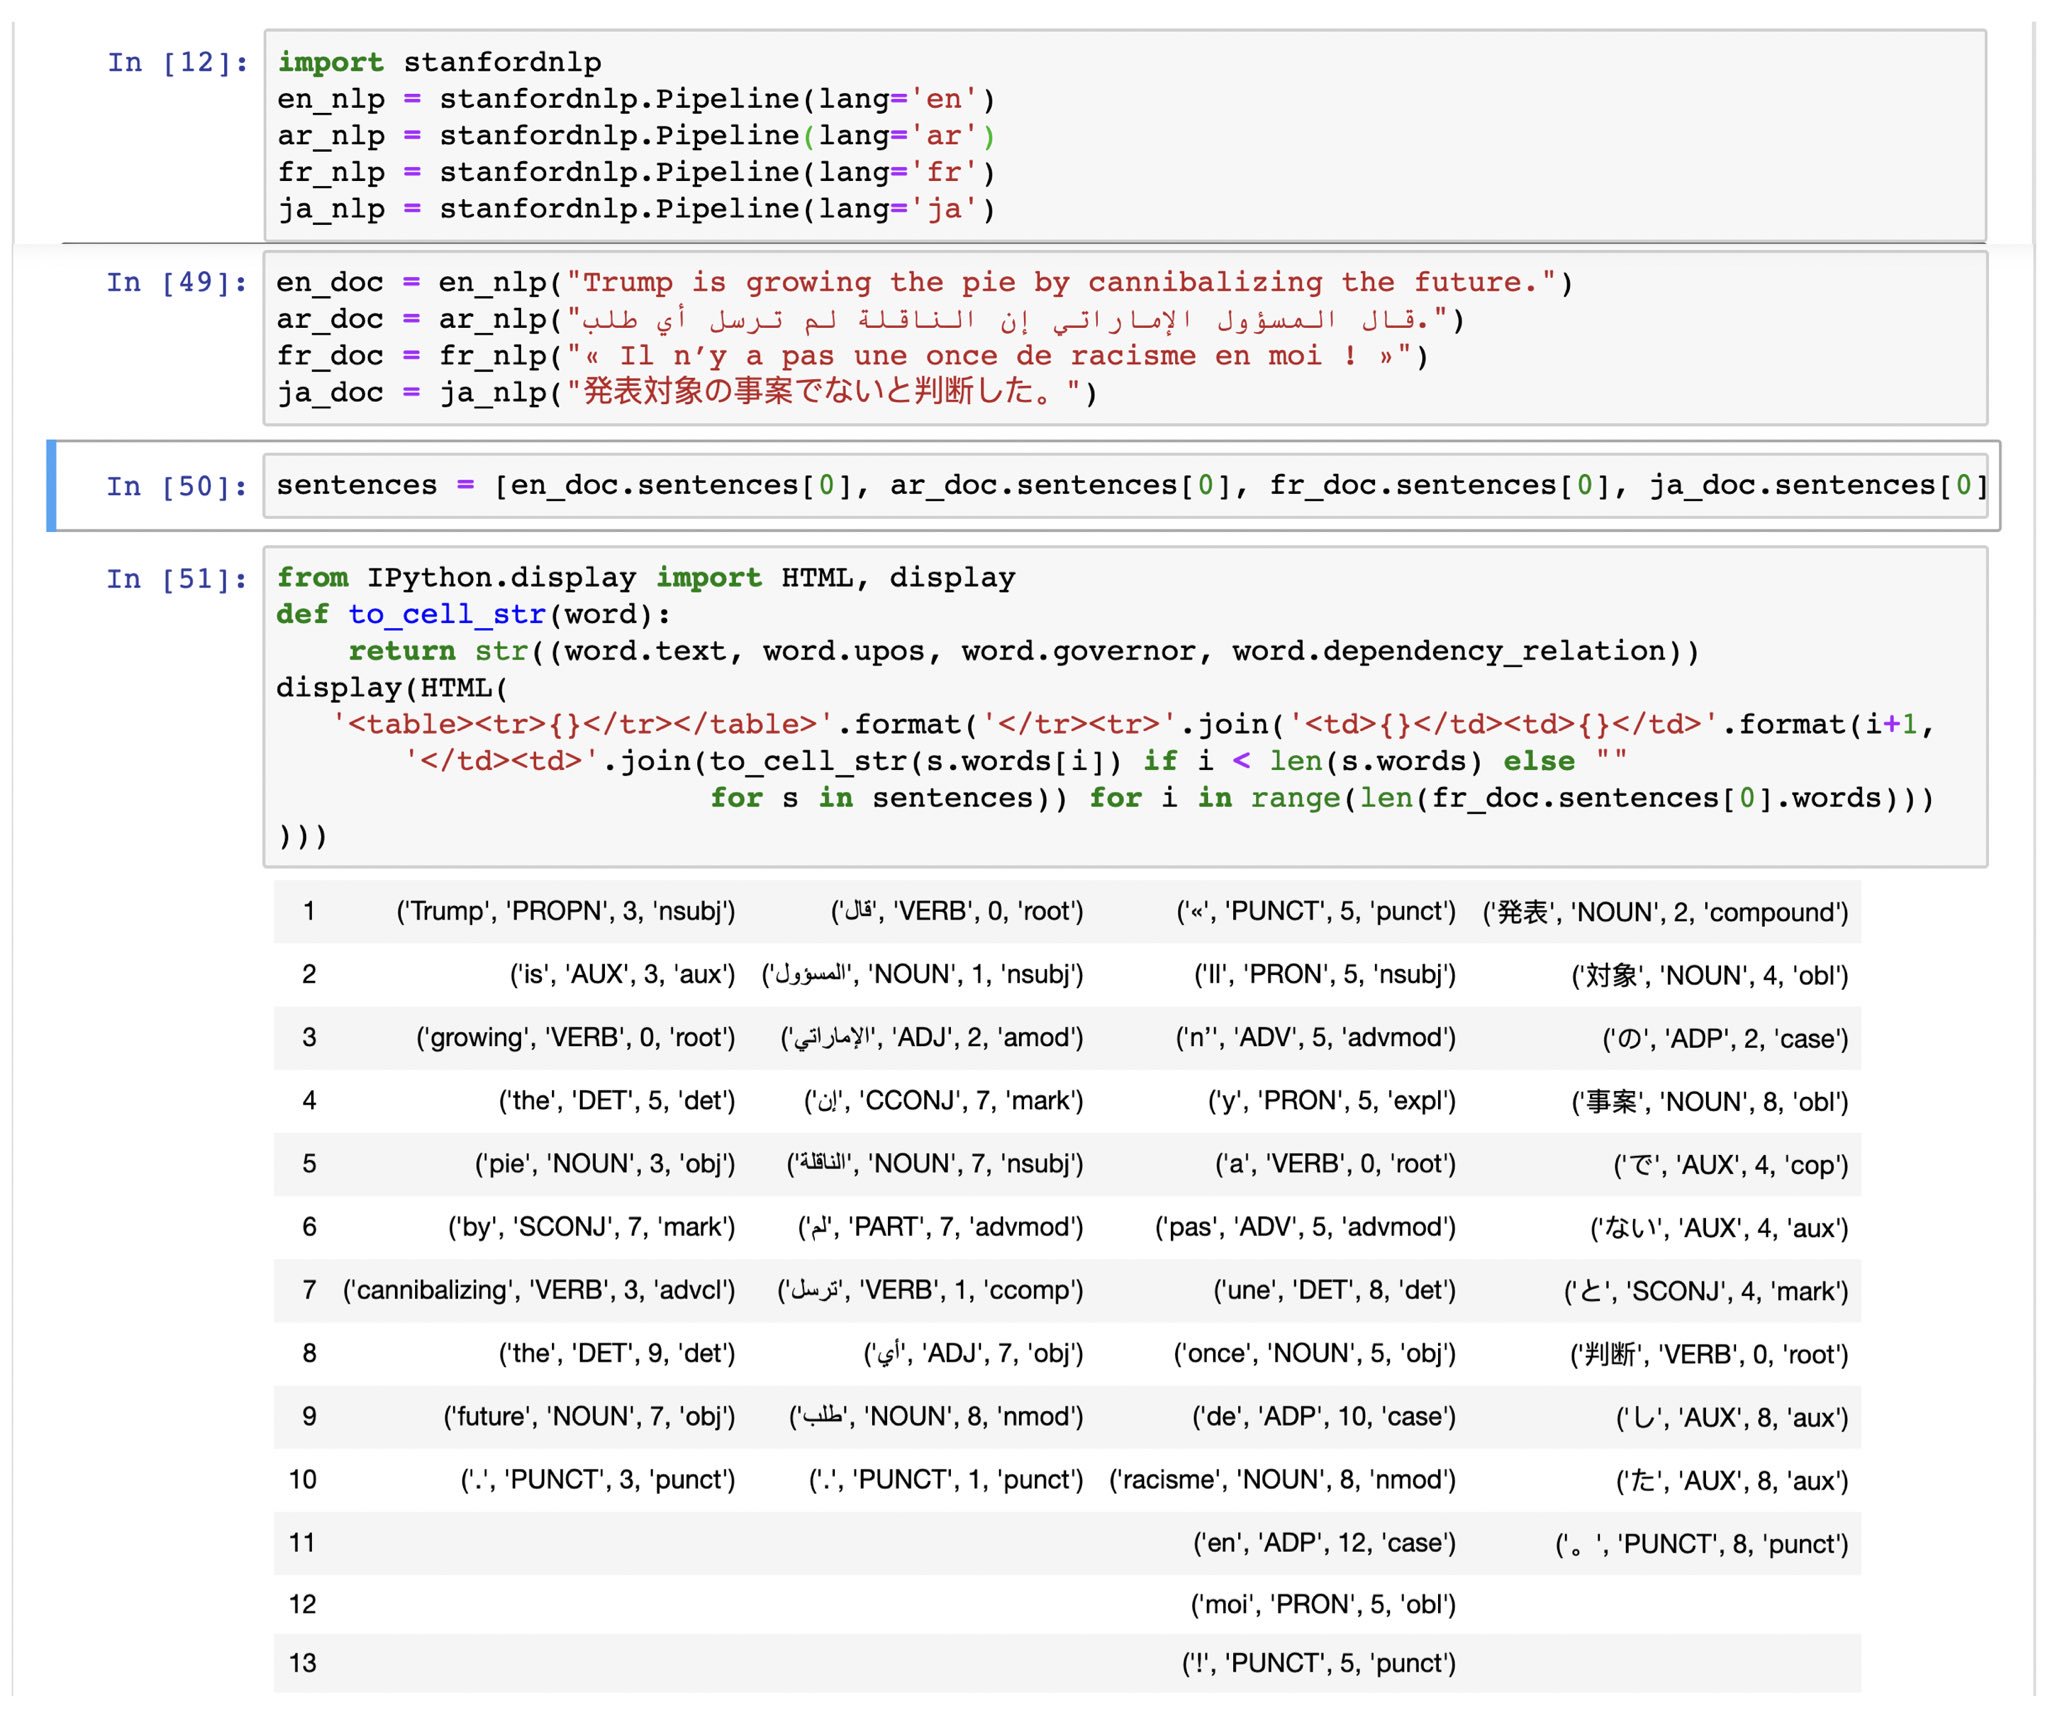Click the '判断', 'VERB' root table cell
Viewport: 2048px width, 1711px height.
pos(1708,1354)
